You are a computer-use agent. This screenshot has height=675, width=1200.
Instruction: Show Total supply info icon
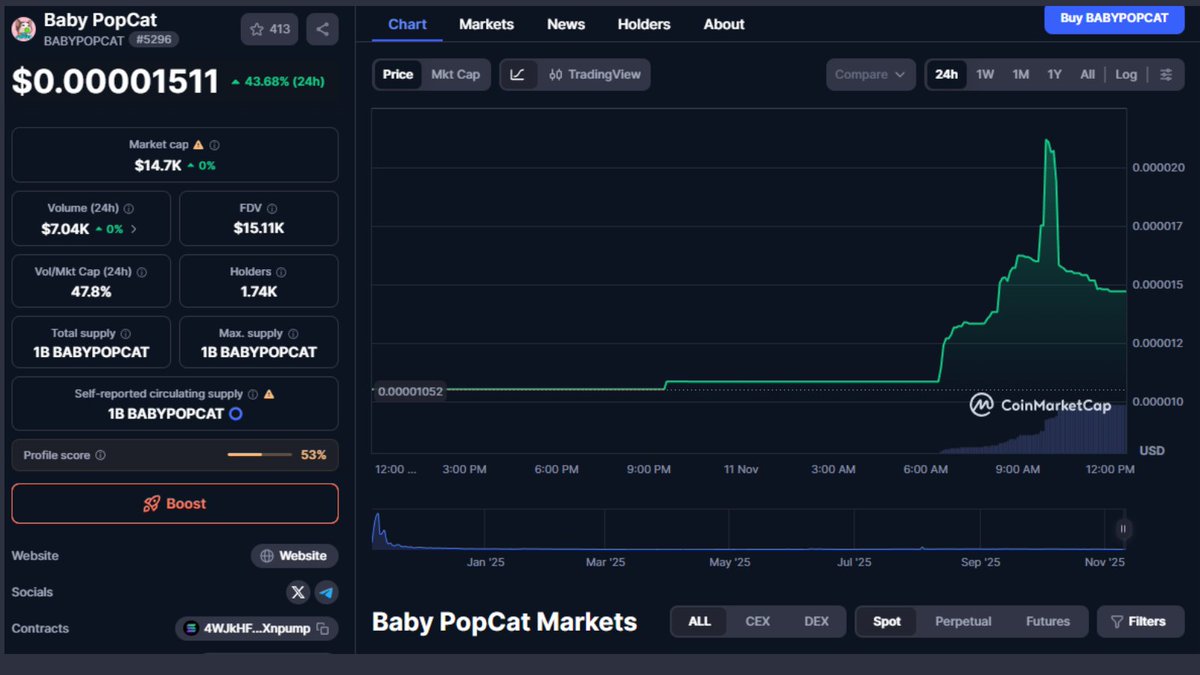[125, 334]
